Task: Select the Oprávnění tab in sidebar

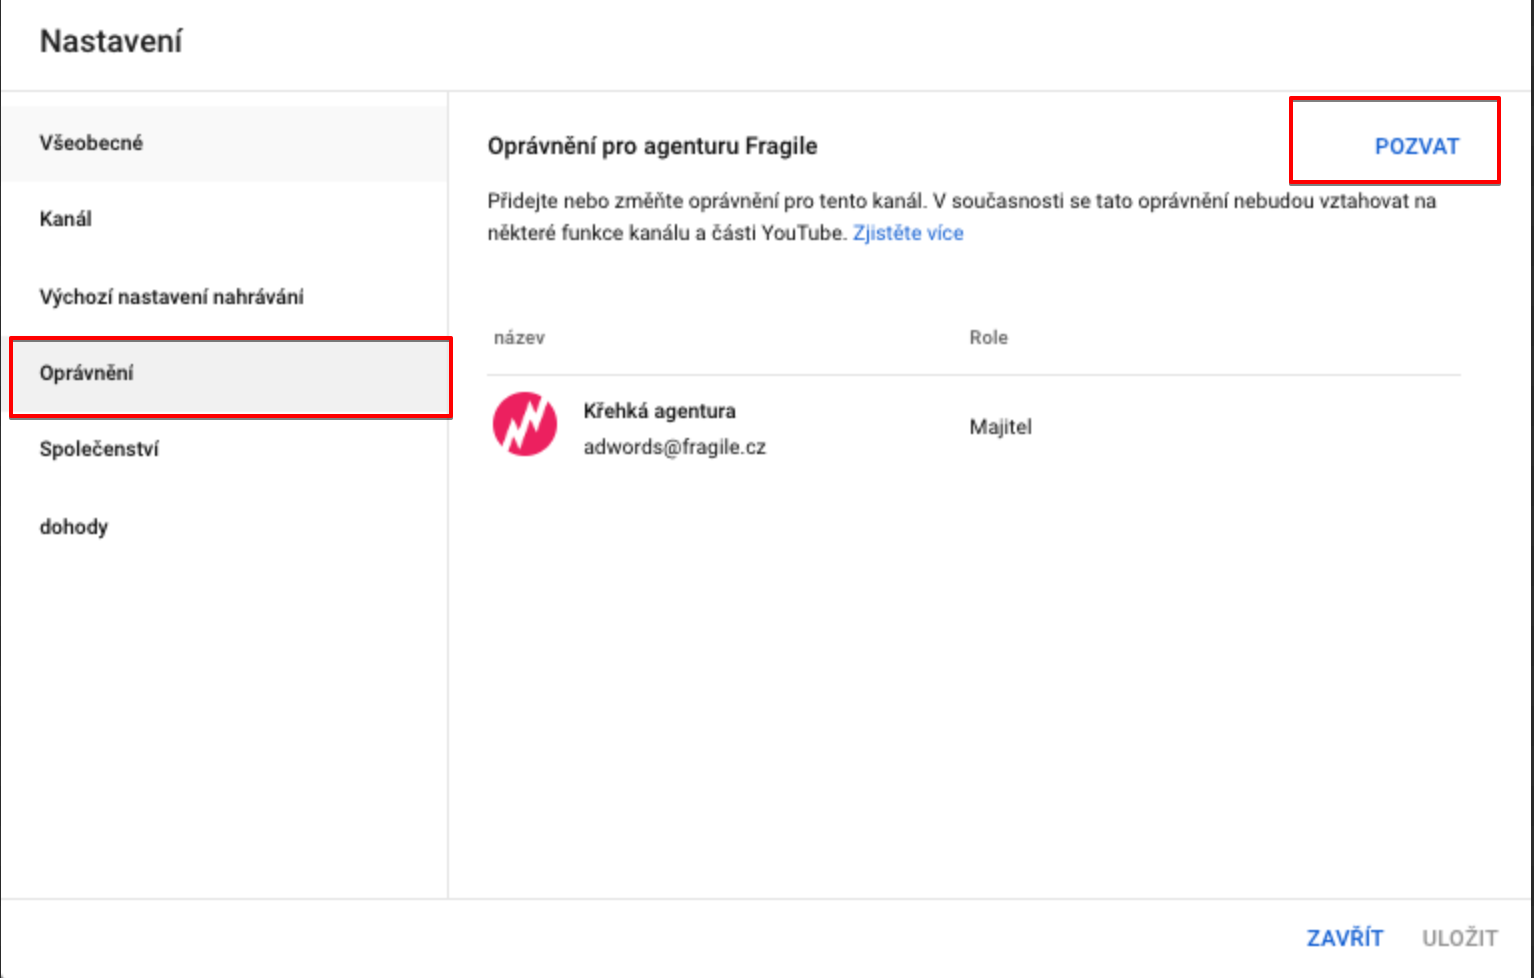Action: (x=87, y=373)
